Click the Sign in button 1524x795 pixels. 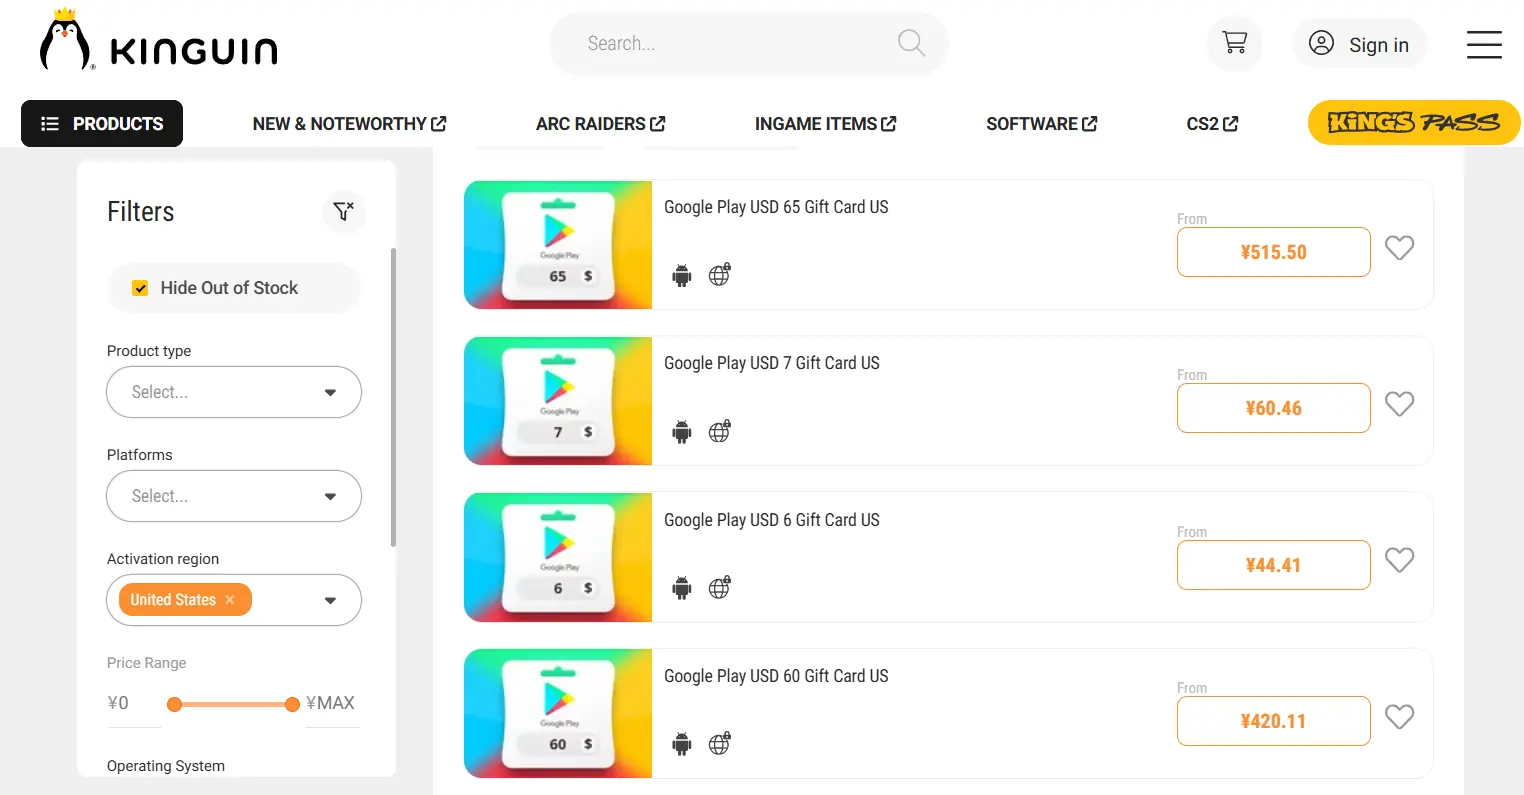pos(1360,44)
